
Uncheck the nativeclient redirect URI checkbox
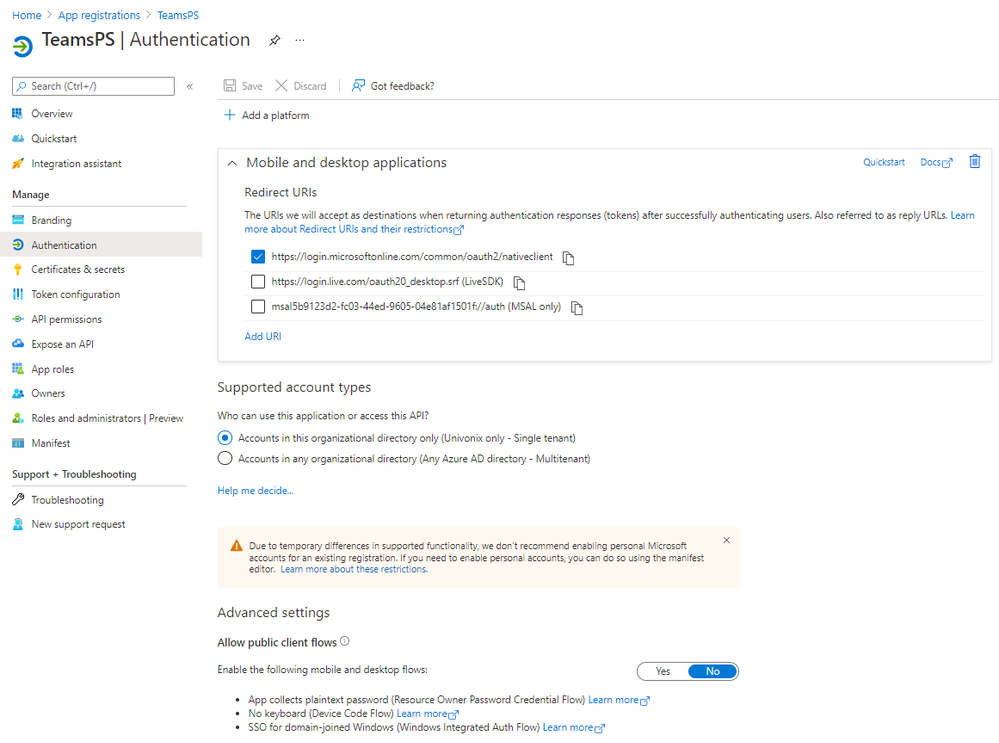click(258, 257)
